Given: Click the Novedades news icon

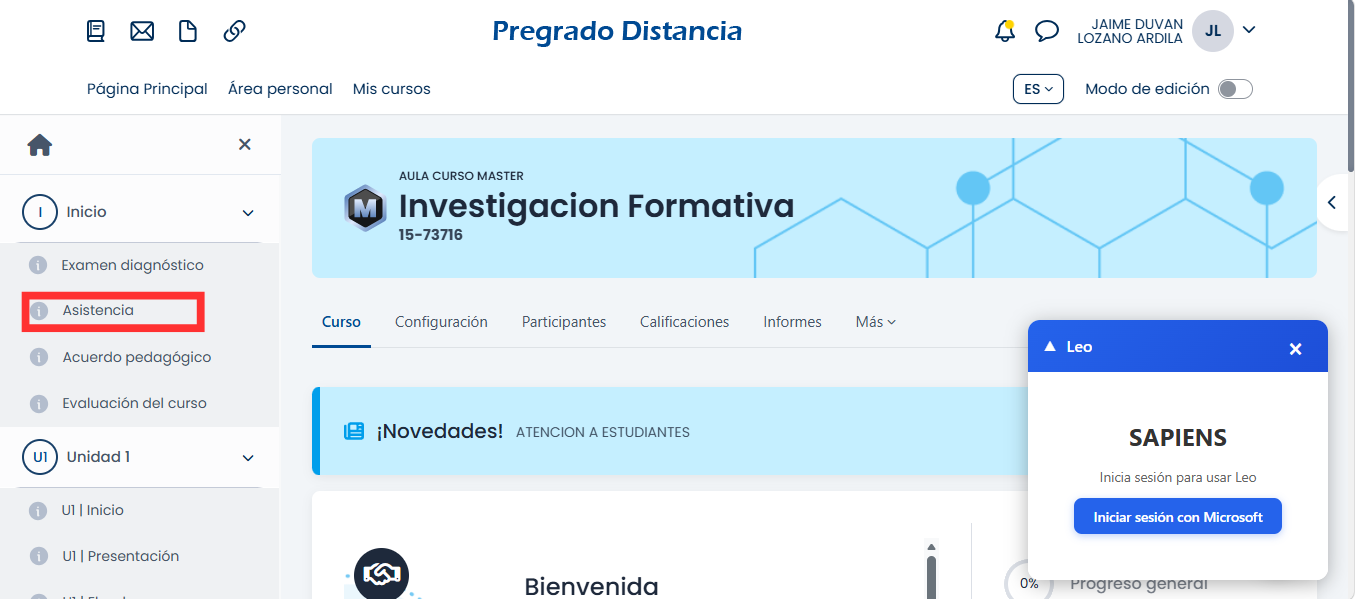Looking at the screenshot, I should (354, 432).
